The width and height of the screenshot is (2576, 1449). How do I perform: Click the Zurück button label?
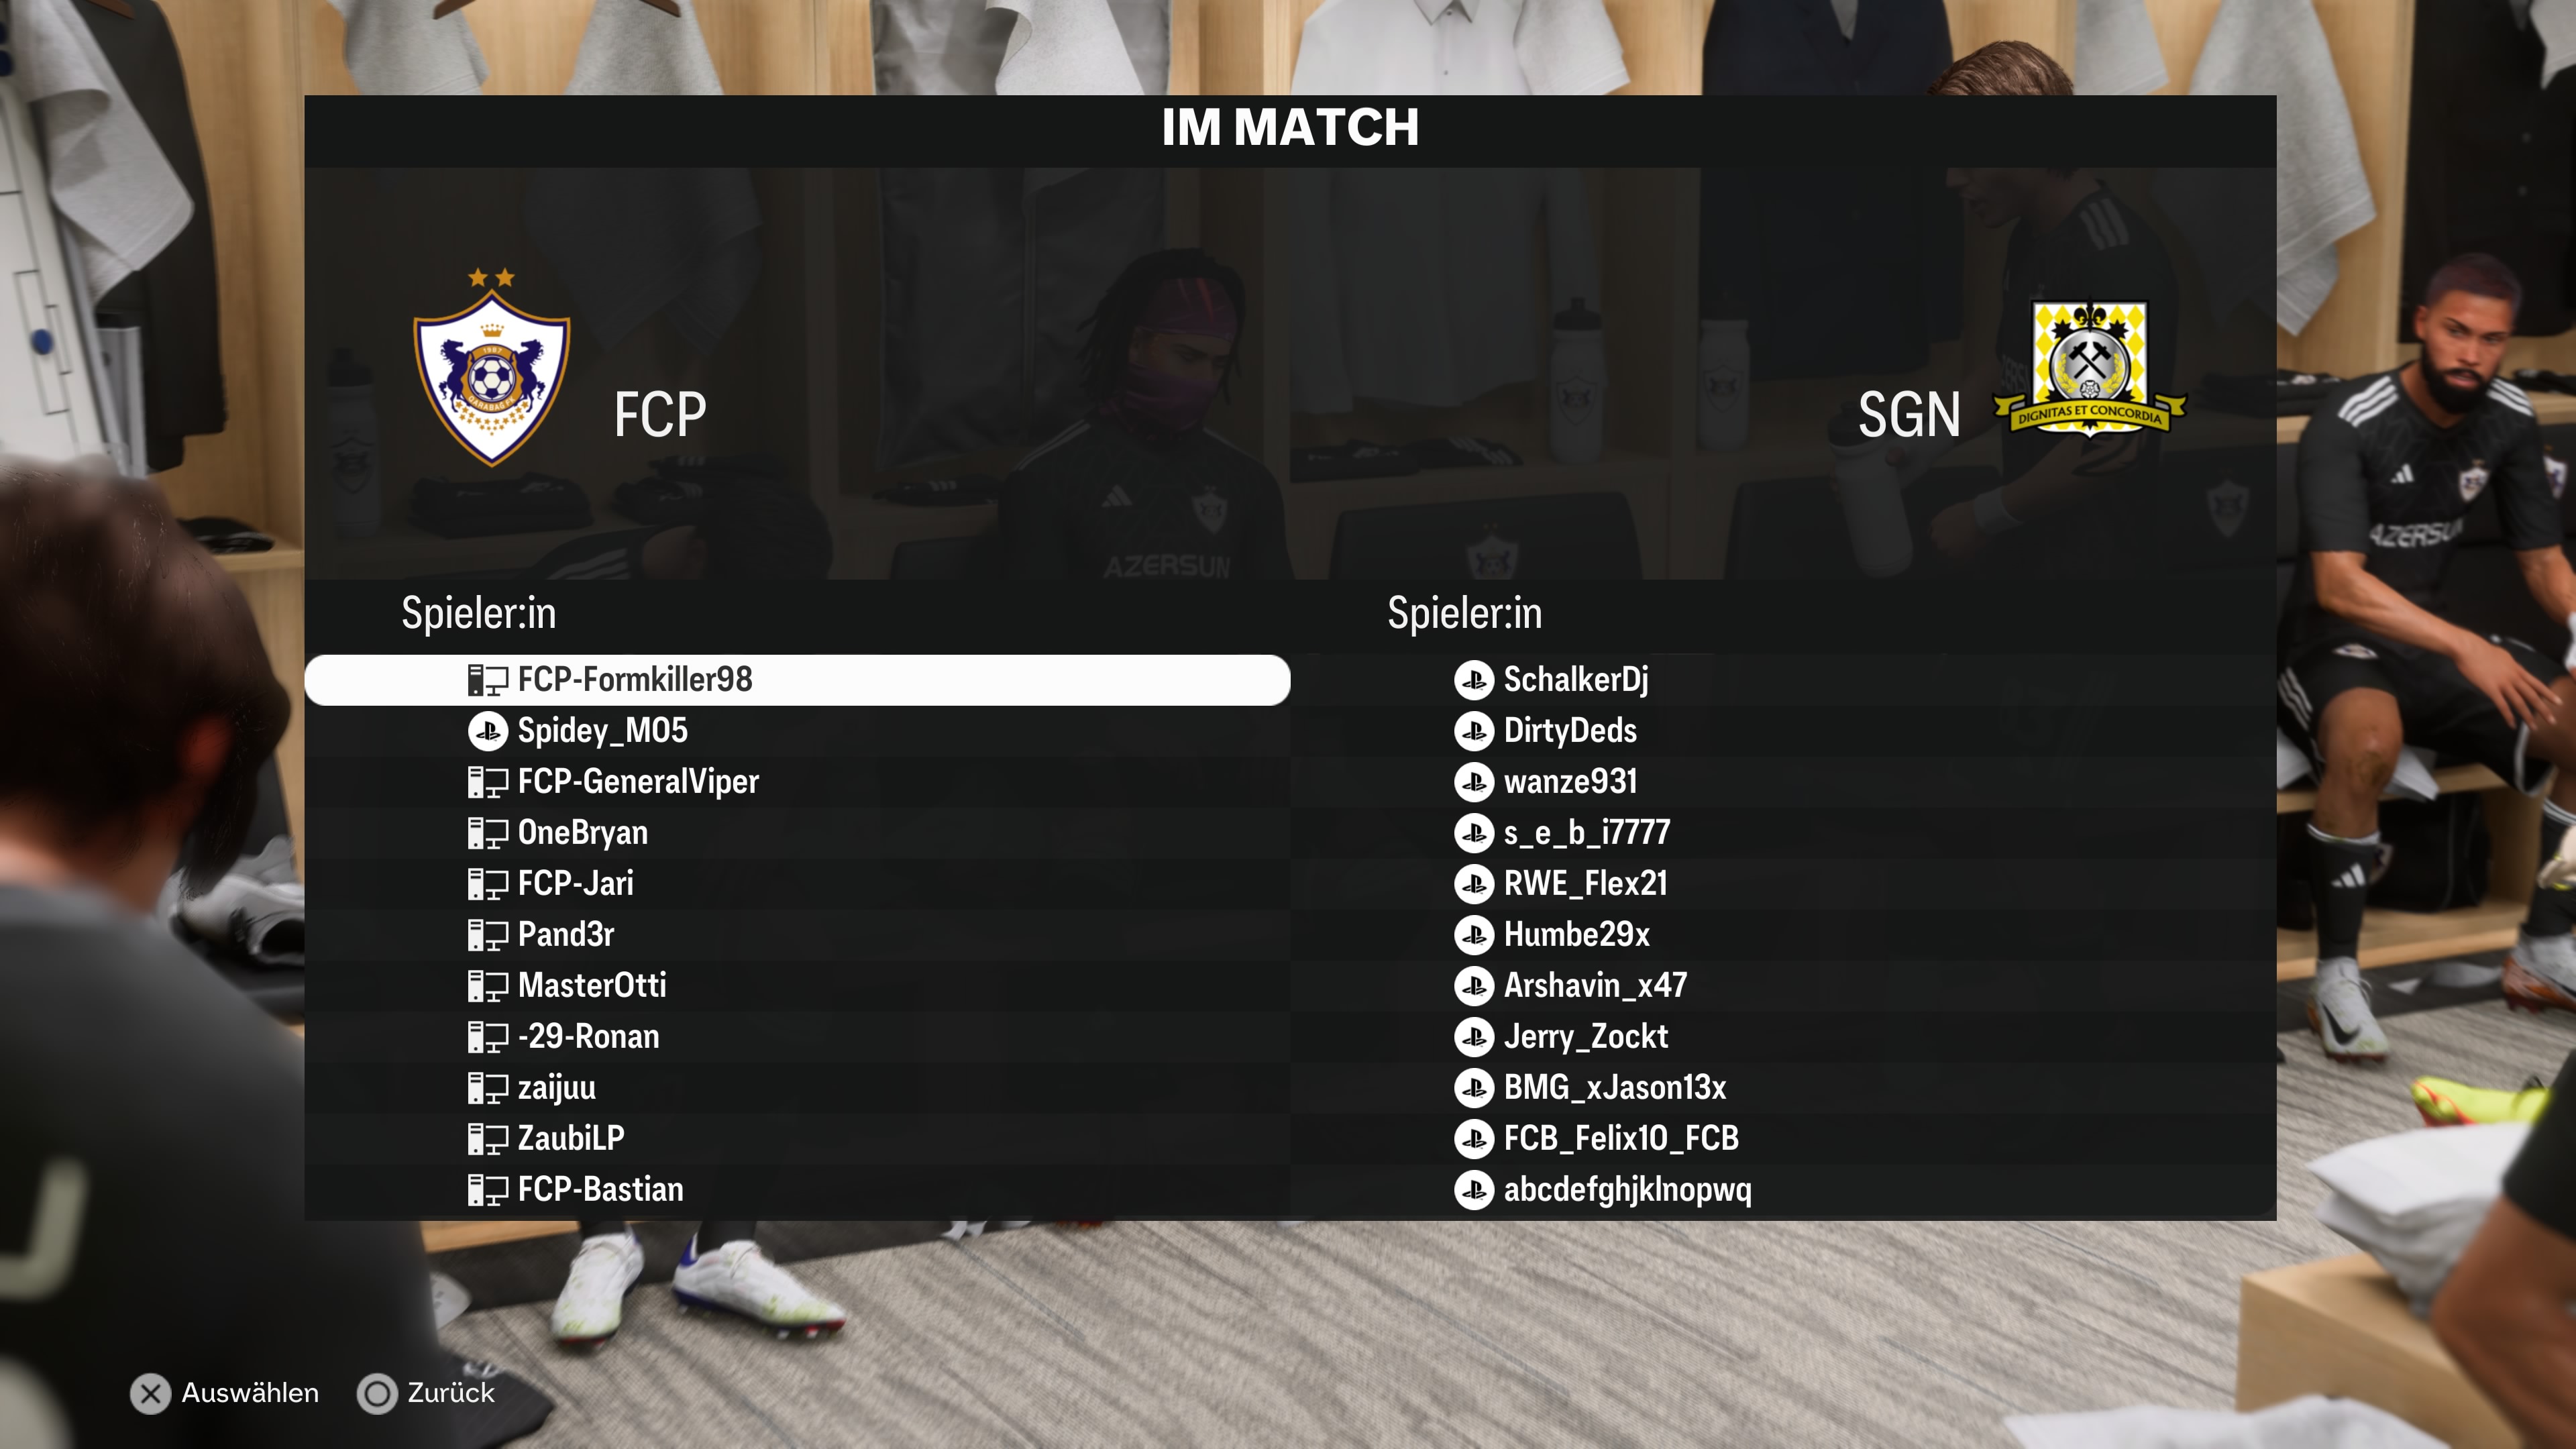pyautogui.click(x=451, y=1394)
